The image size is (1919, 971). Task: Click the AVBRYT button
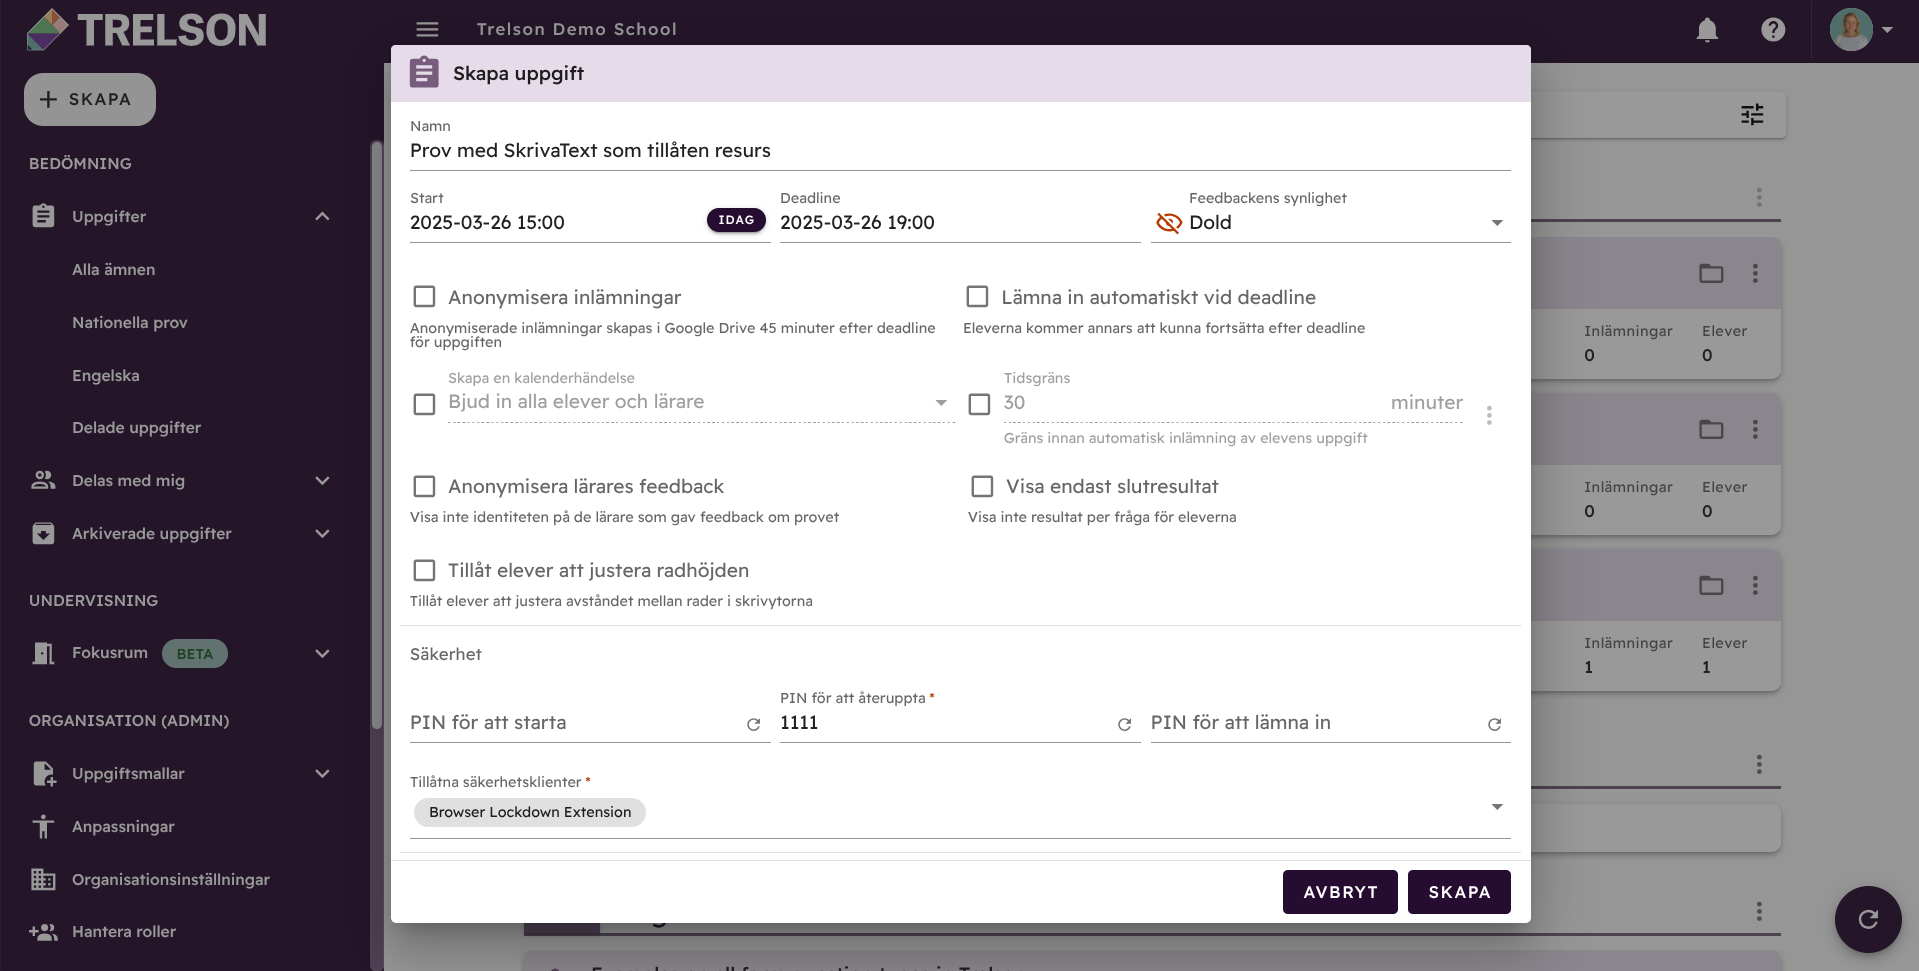(1340, 892)
